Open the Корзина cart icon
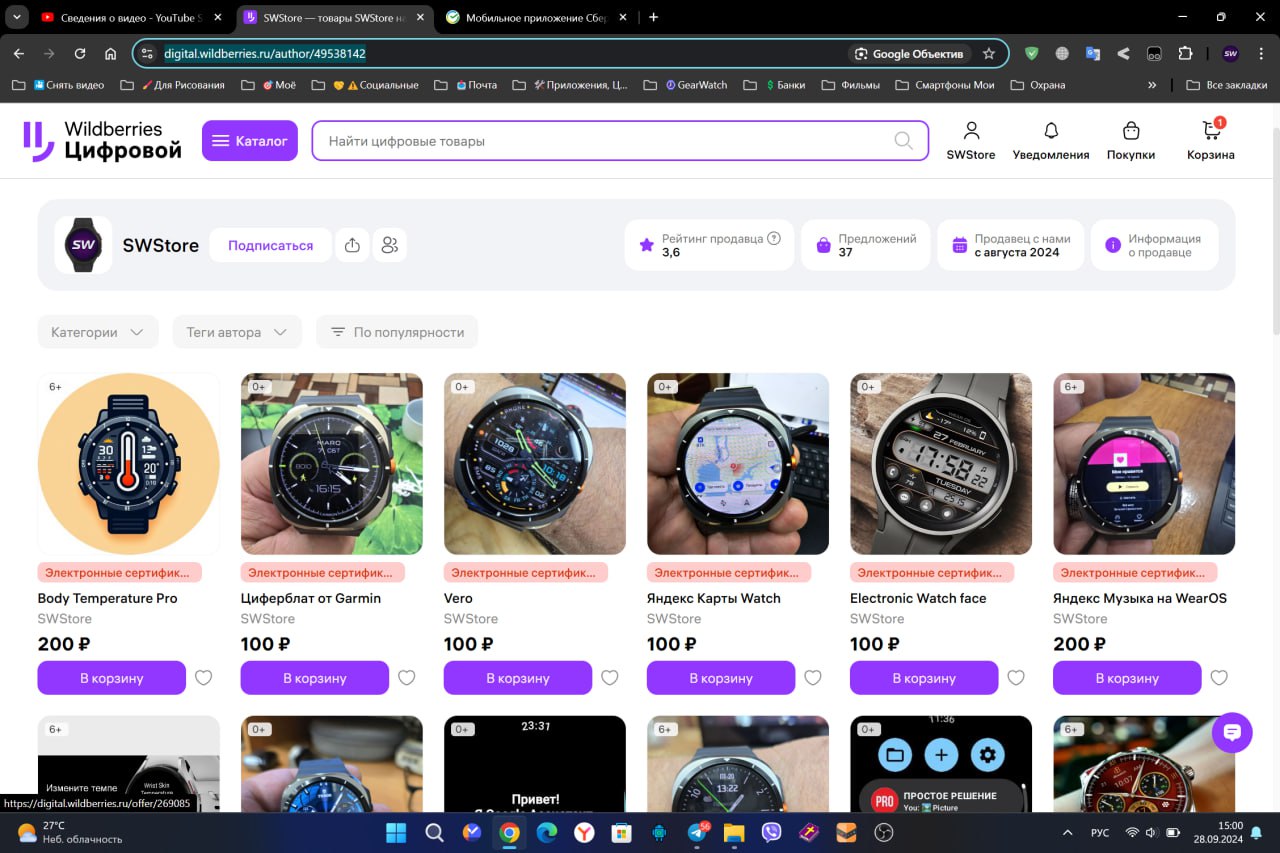Screen dimensions: 1280x853 [1211, 132]
